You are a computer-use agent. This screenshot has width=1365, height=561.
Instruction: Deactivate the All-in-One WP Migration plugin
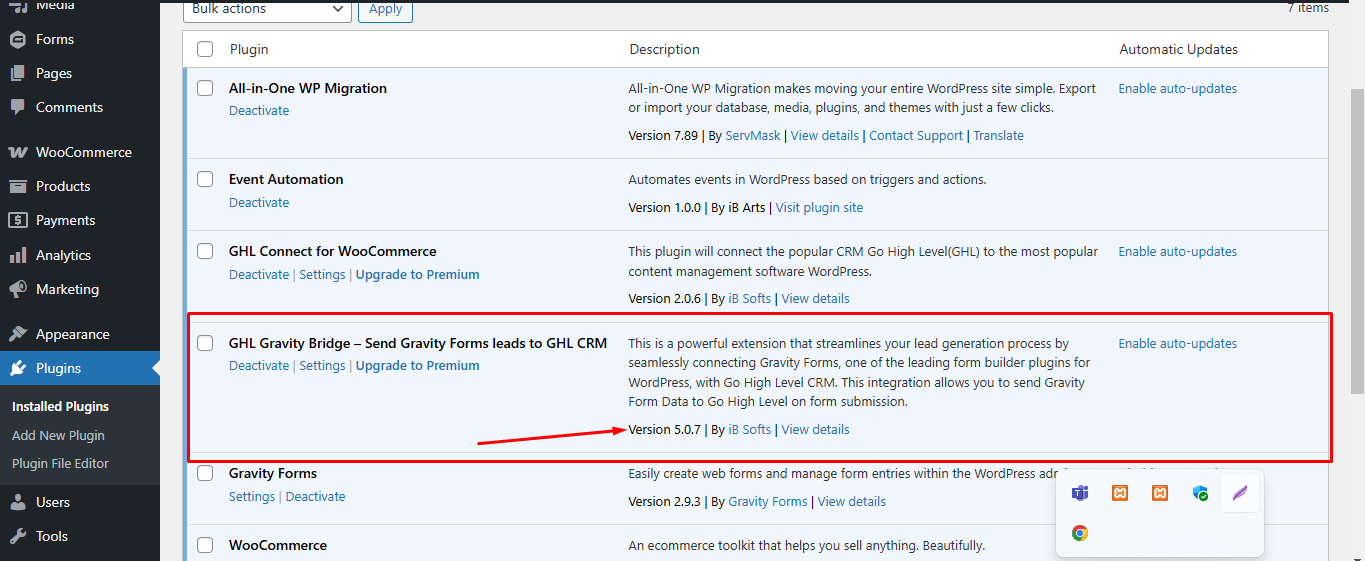(x=259, y=111)
